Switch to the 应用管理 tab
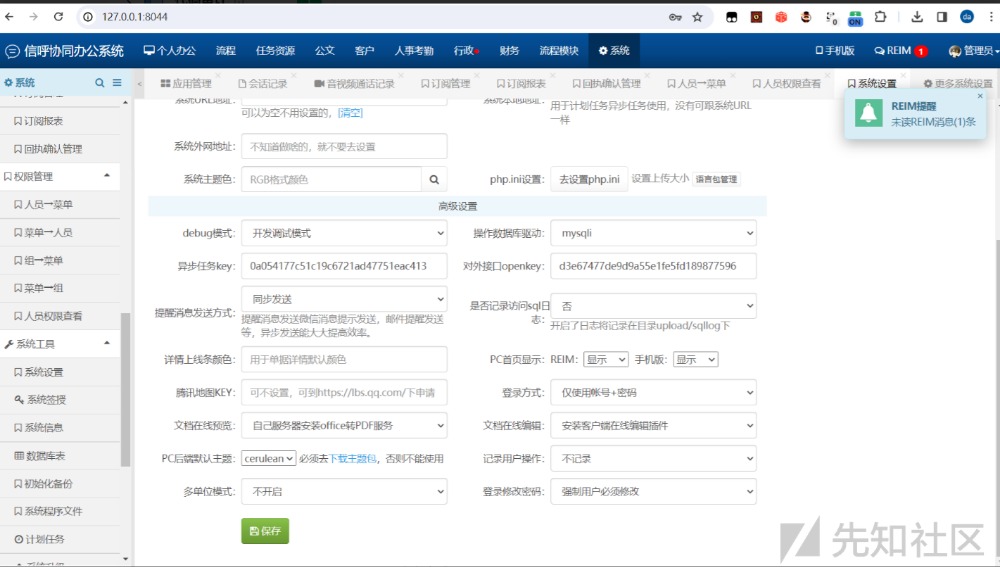Image resolution: width=1000 pixels, height=567 pixels. [186, 84]
